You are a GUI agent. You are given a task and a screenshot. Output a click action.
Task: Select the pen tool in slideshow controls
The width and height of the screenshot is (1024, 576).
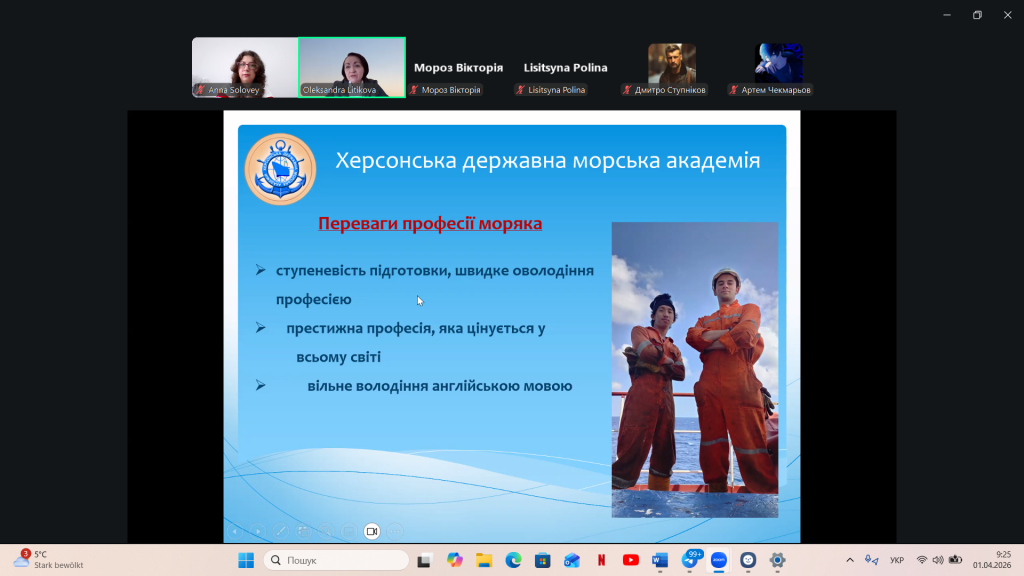pos(281,531)
